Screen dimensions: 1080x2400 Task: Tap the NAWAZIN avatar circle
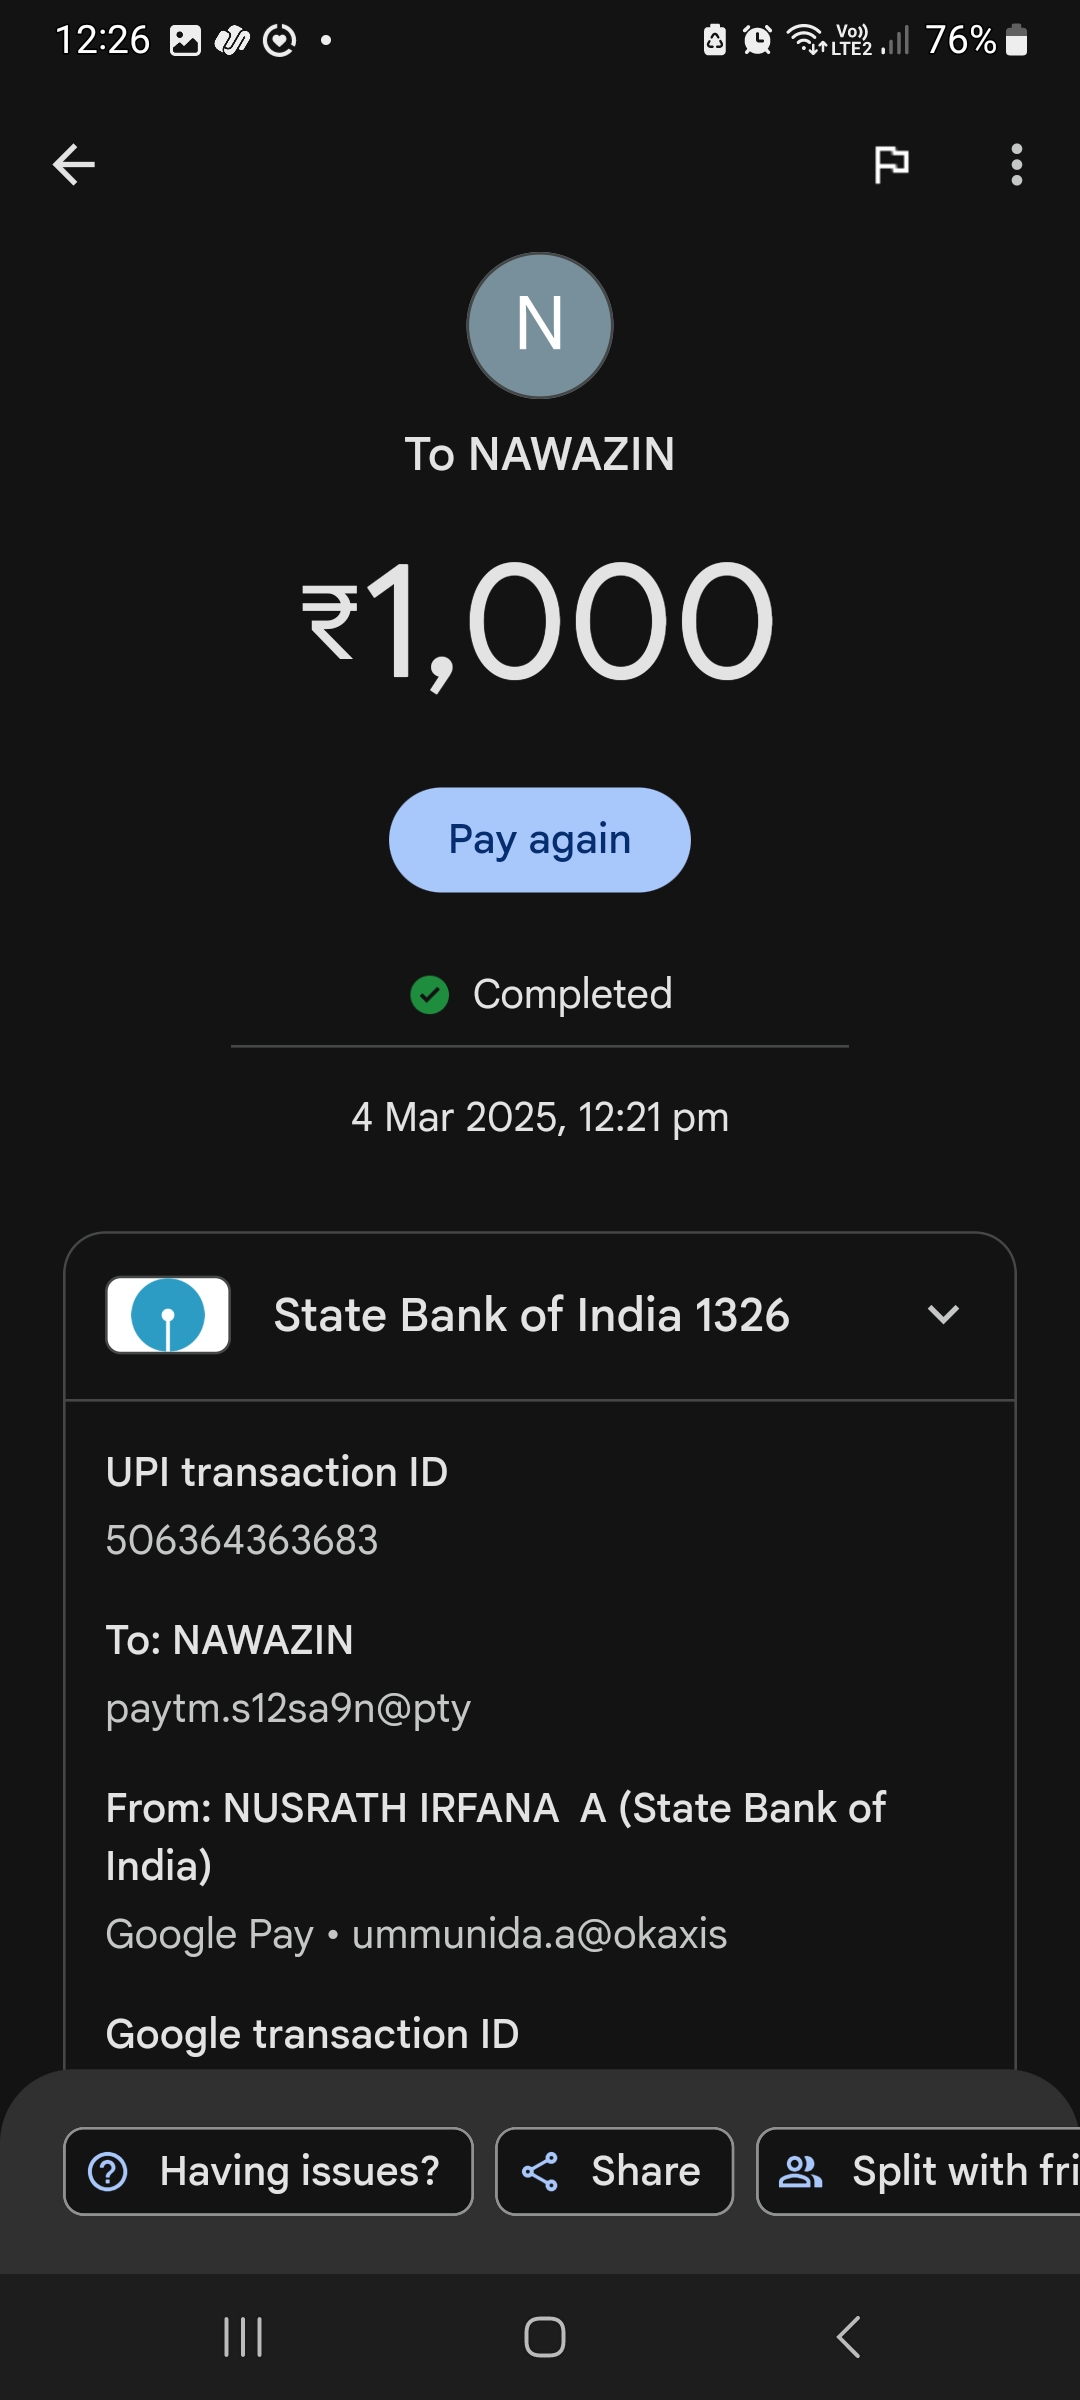(x=540, y=325)
